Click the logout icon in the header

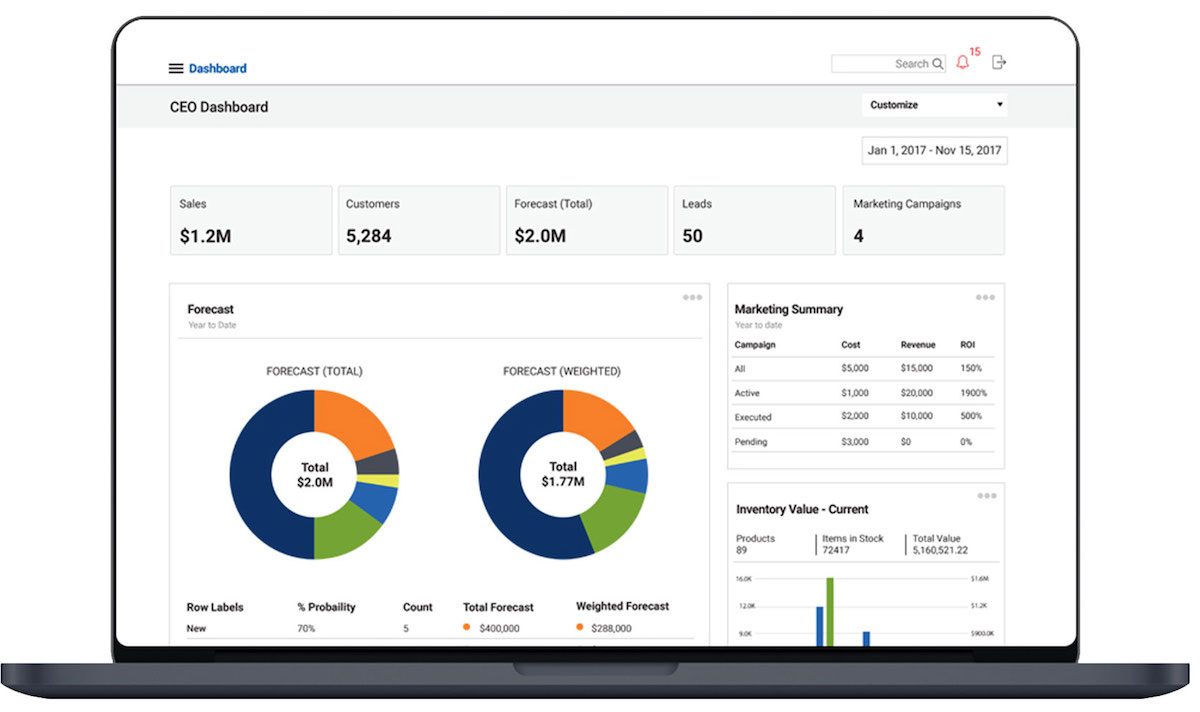point(997,62)
